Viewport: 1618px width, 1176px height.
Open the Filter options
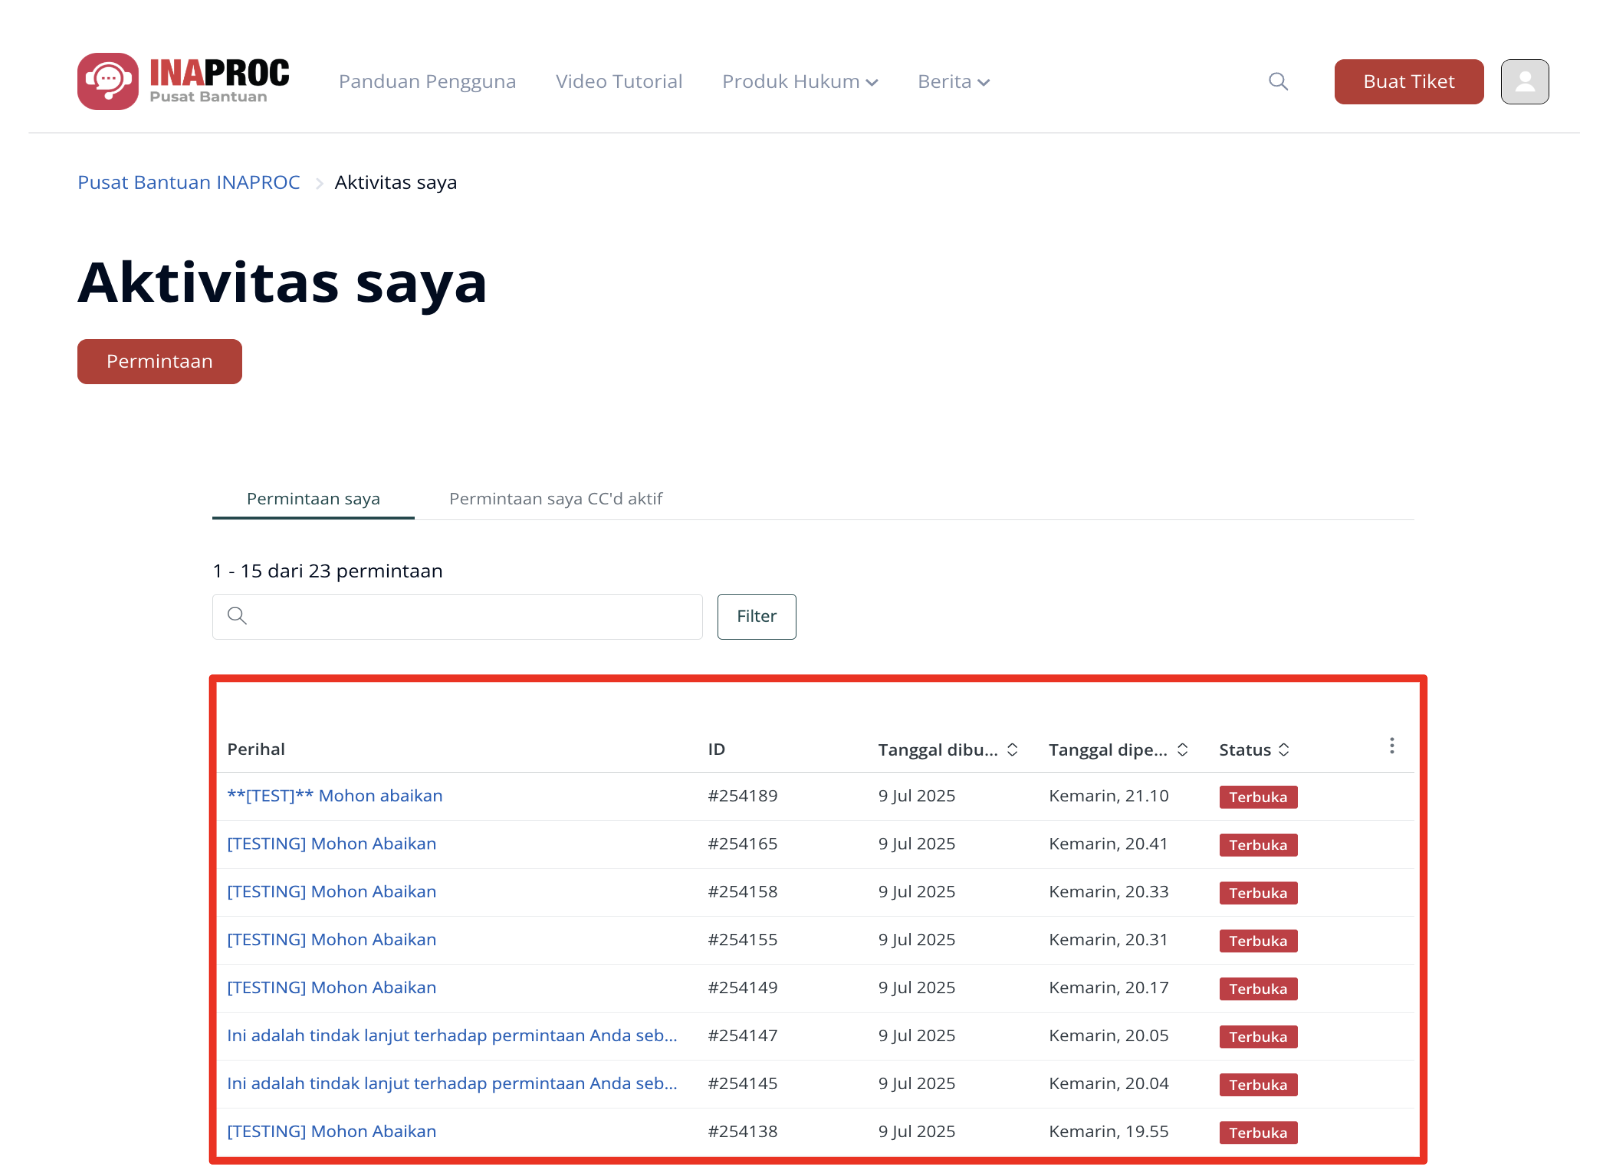(x=756, y=616)
